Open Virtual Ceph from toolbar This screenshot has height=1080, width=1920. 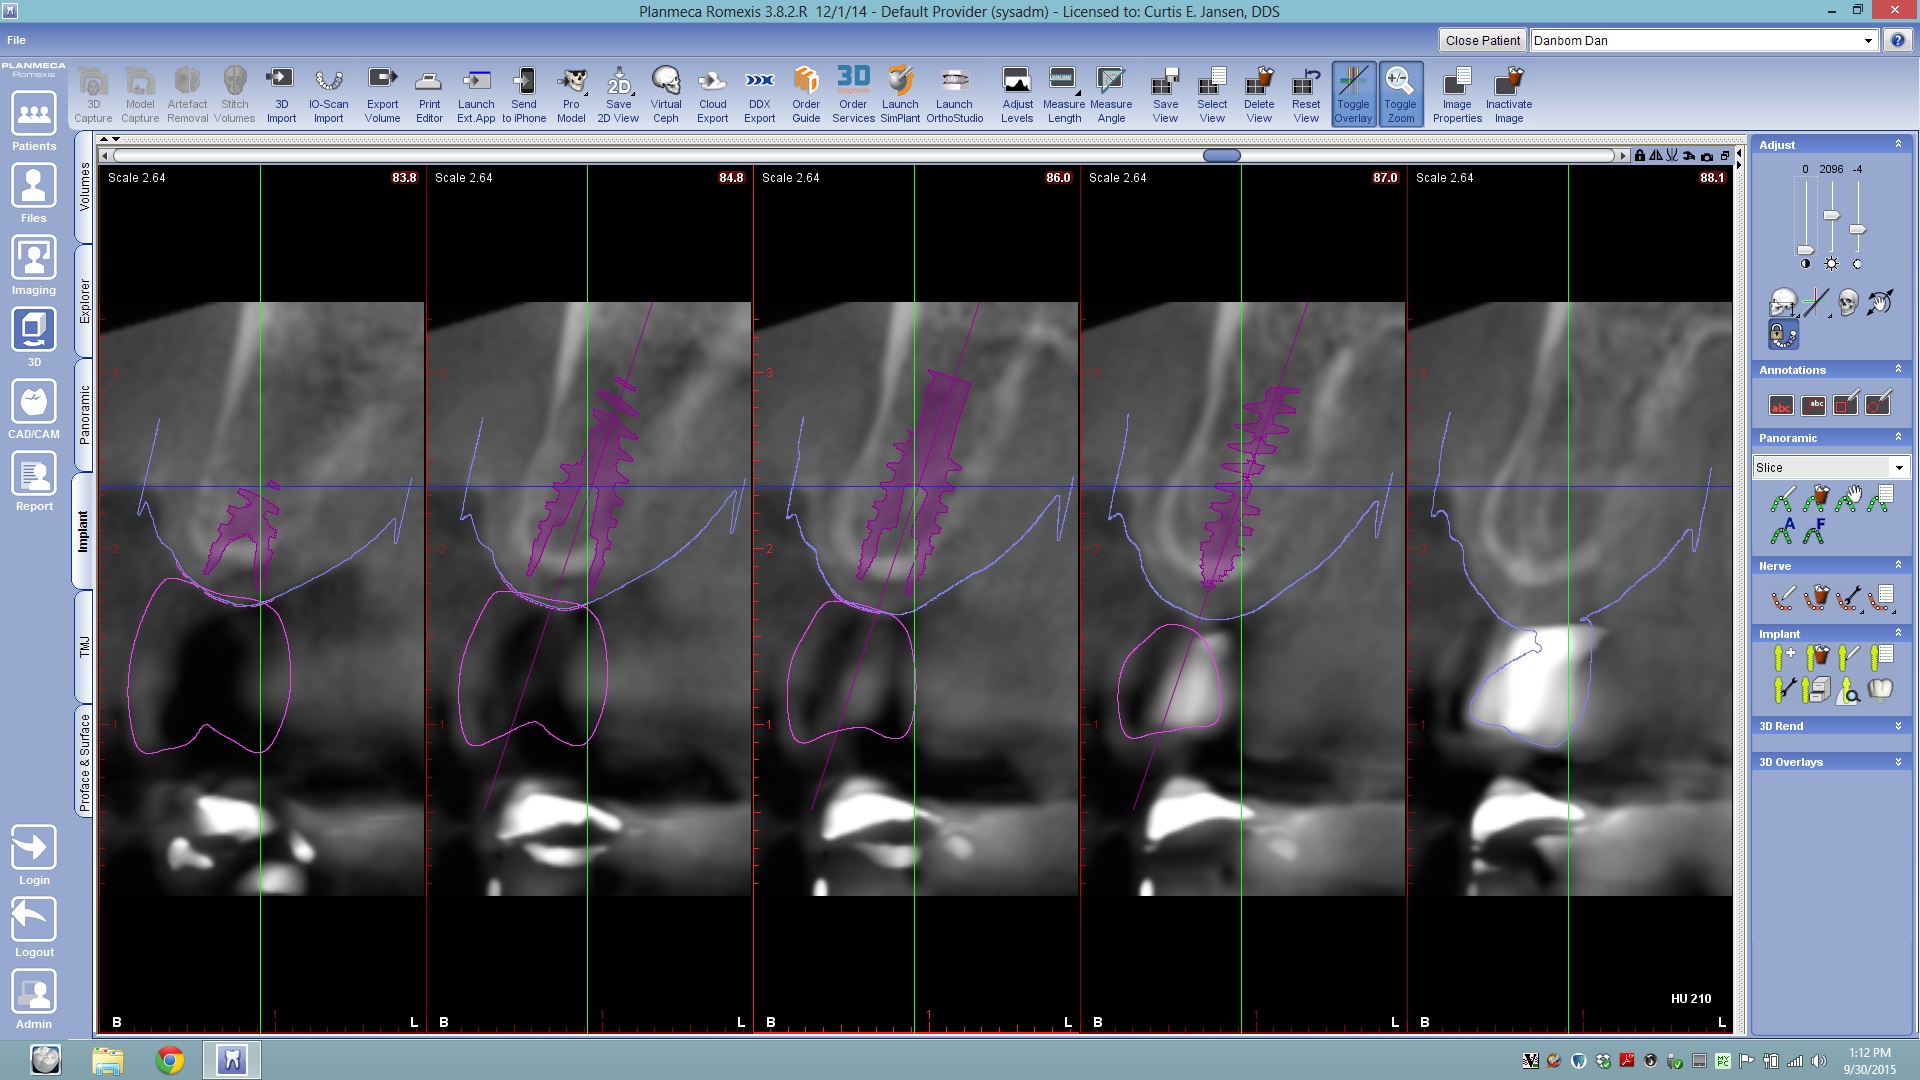(x=665, y=95)
